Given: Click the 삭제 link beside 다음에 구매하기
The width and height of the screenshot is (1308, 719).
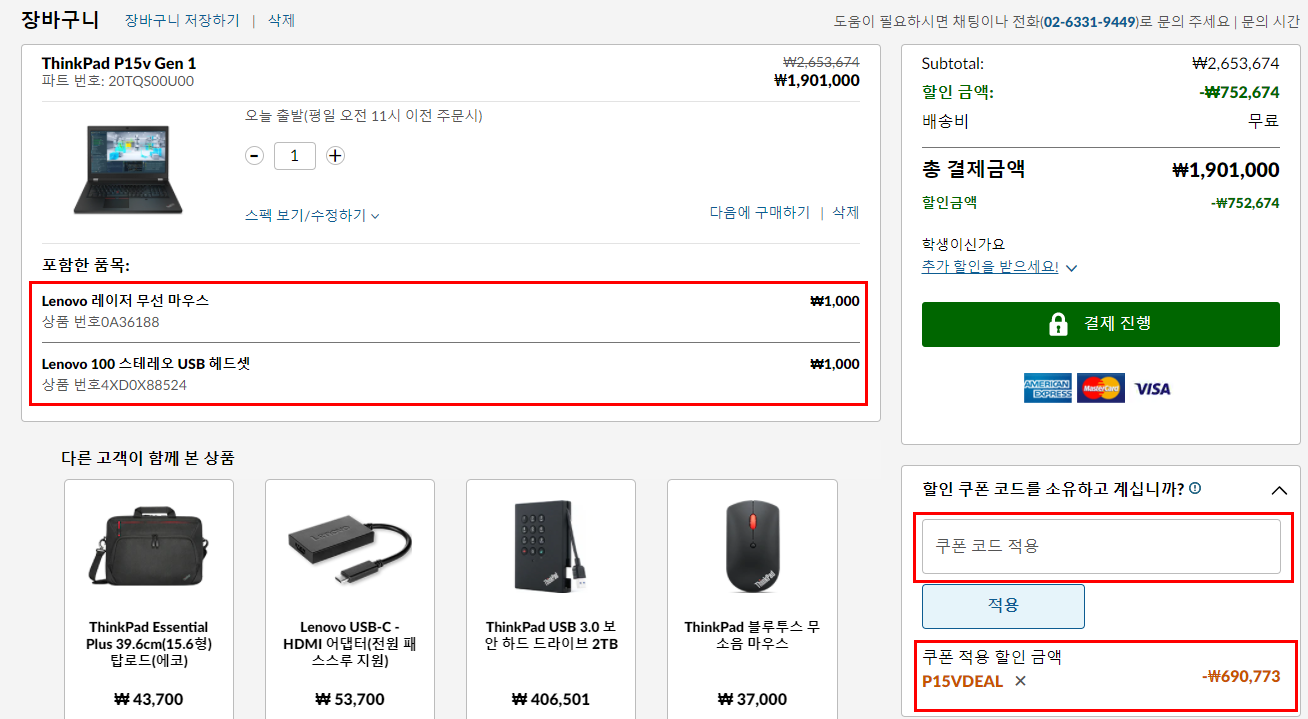Looking at the screenshot, I should click(846, 212).
